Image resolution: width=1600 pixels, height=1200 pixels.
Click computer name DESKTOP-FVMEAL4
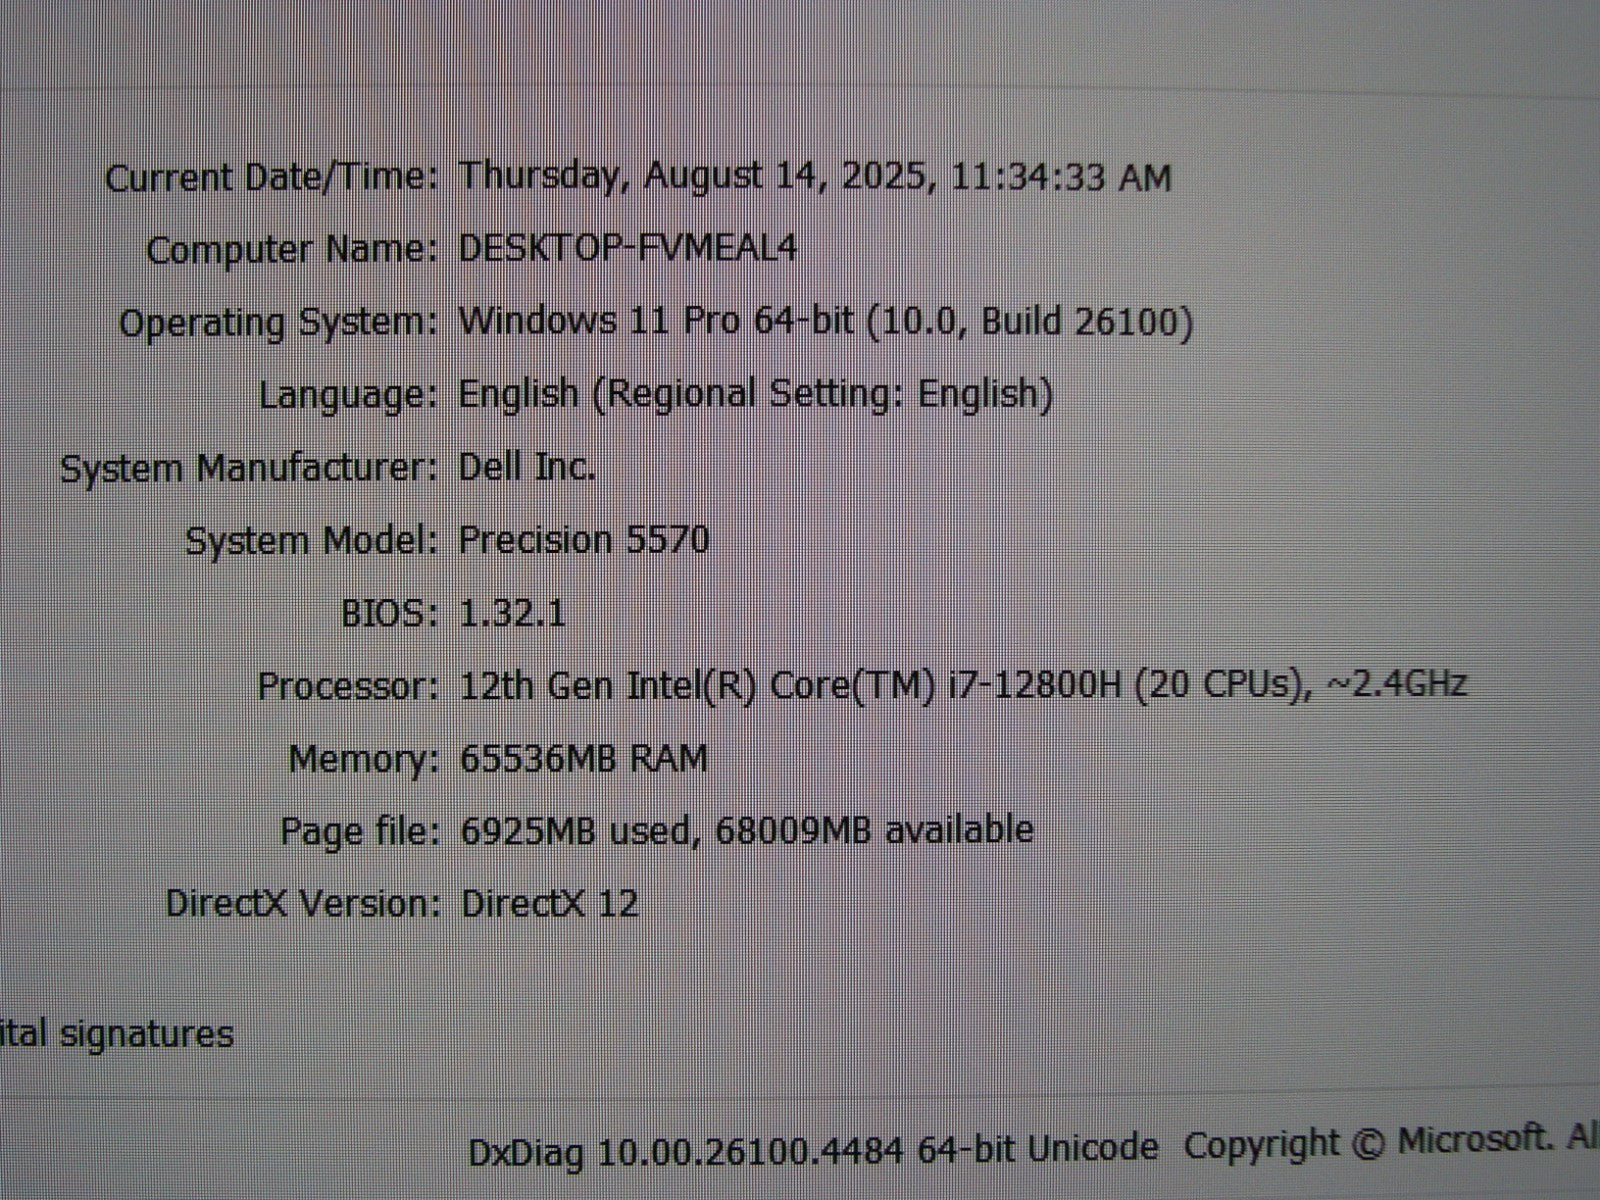pyautogui.click(x=627, y=248)
